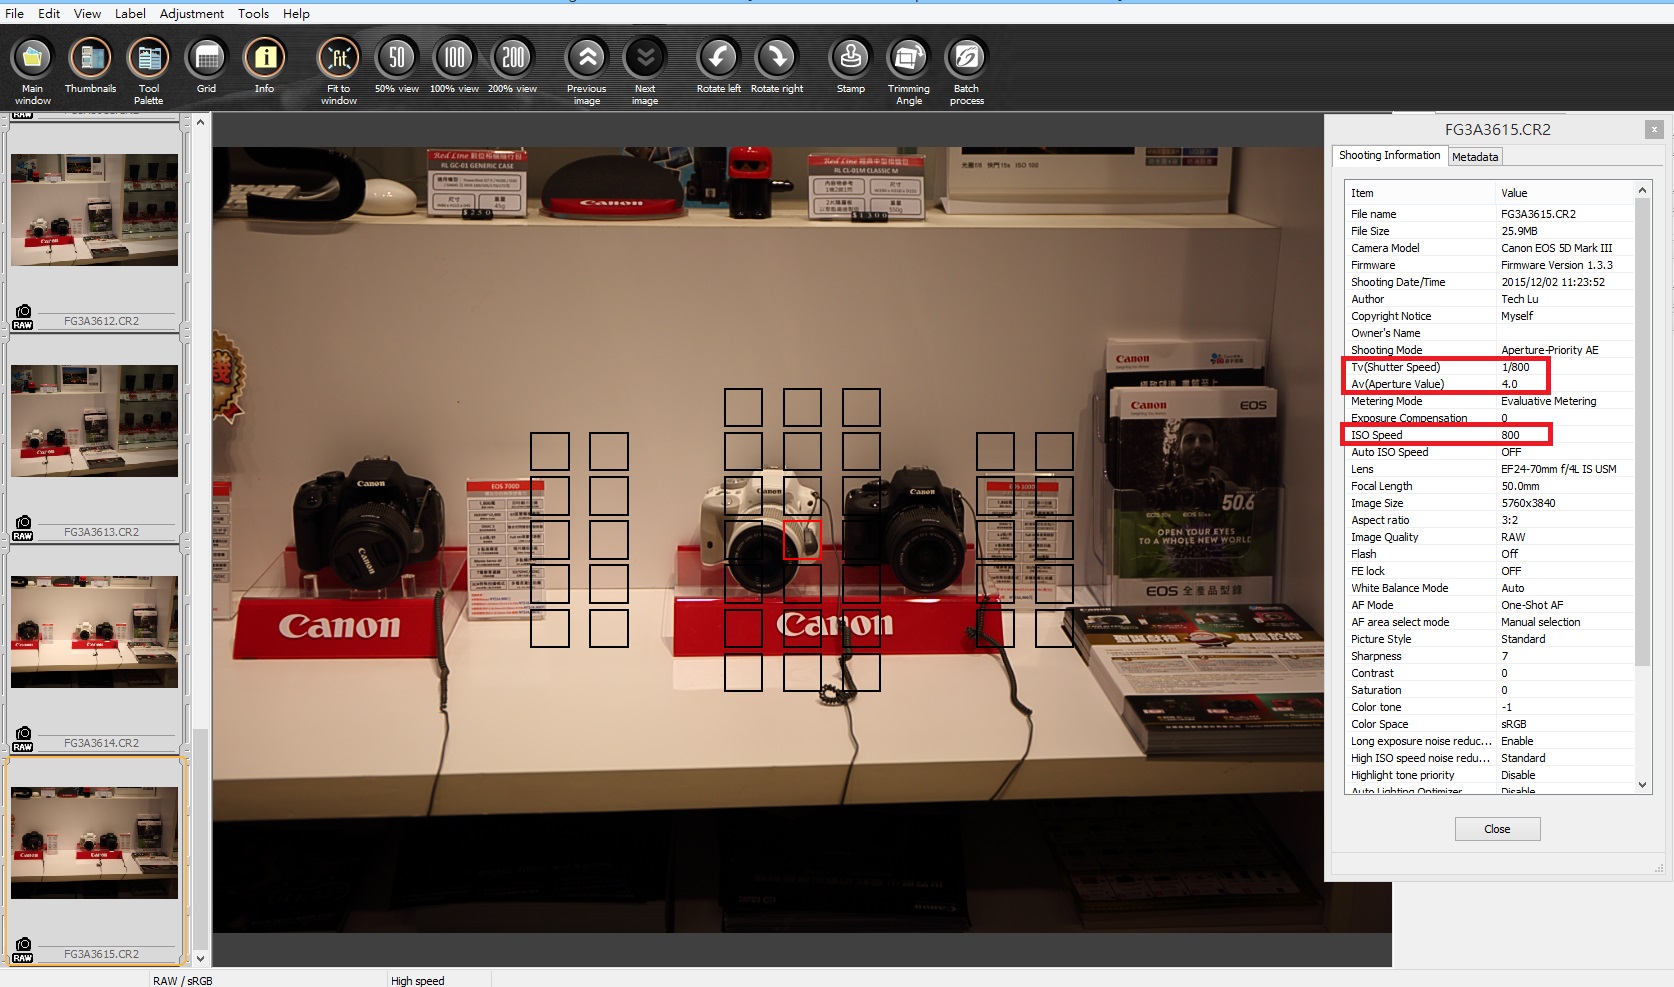Open the Tools menu
The image size is (1674, 987).
tap(253, 13)
